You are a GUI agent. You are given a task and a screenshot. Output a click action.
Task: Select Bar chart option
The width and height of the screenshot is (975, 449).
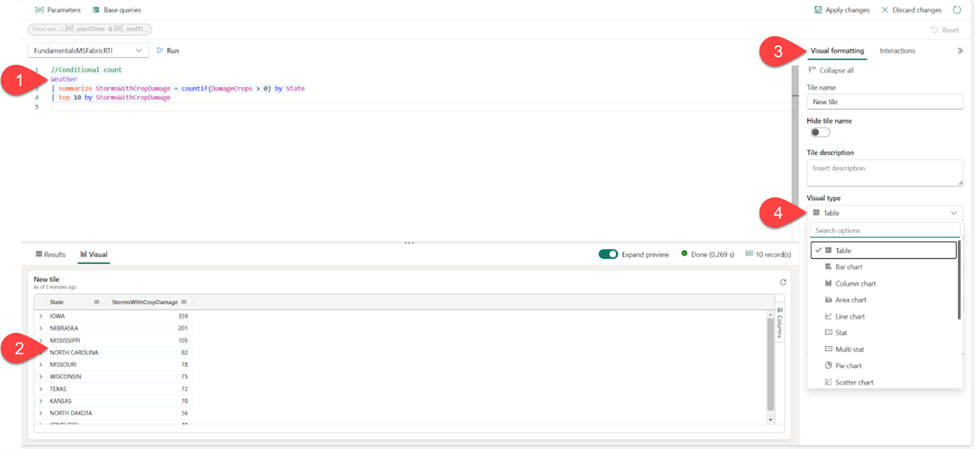883,267
